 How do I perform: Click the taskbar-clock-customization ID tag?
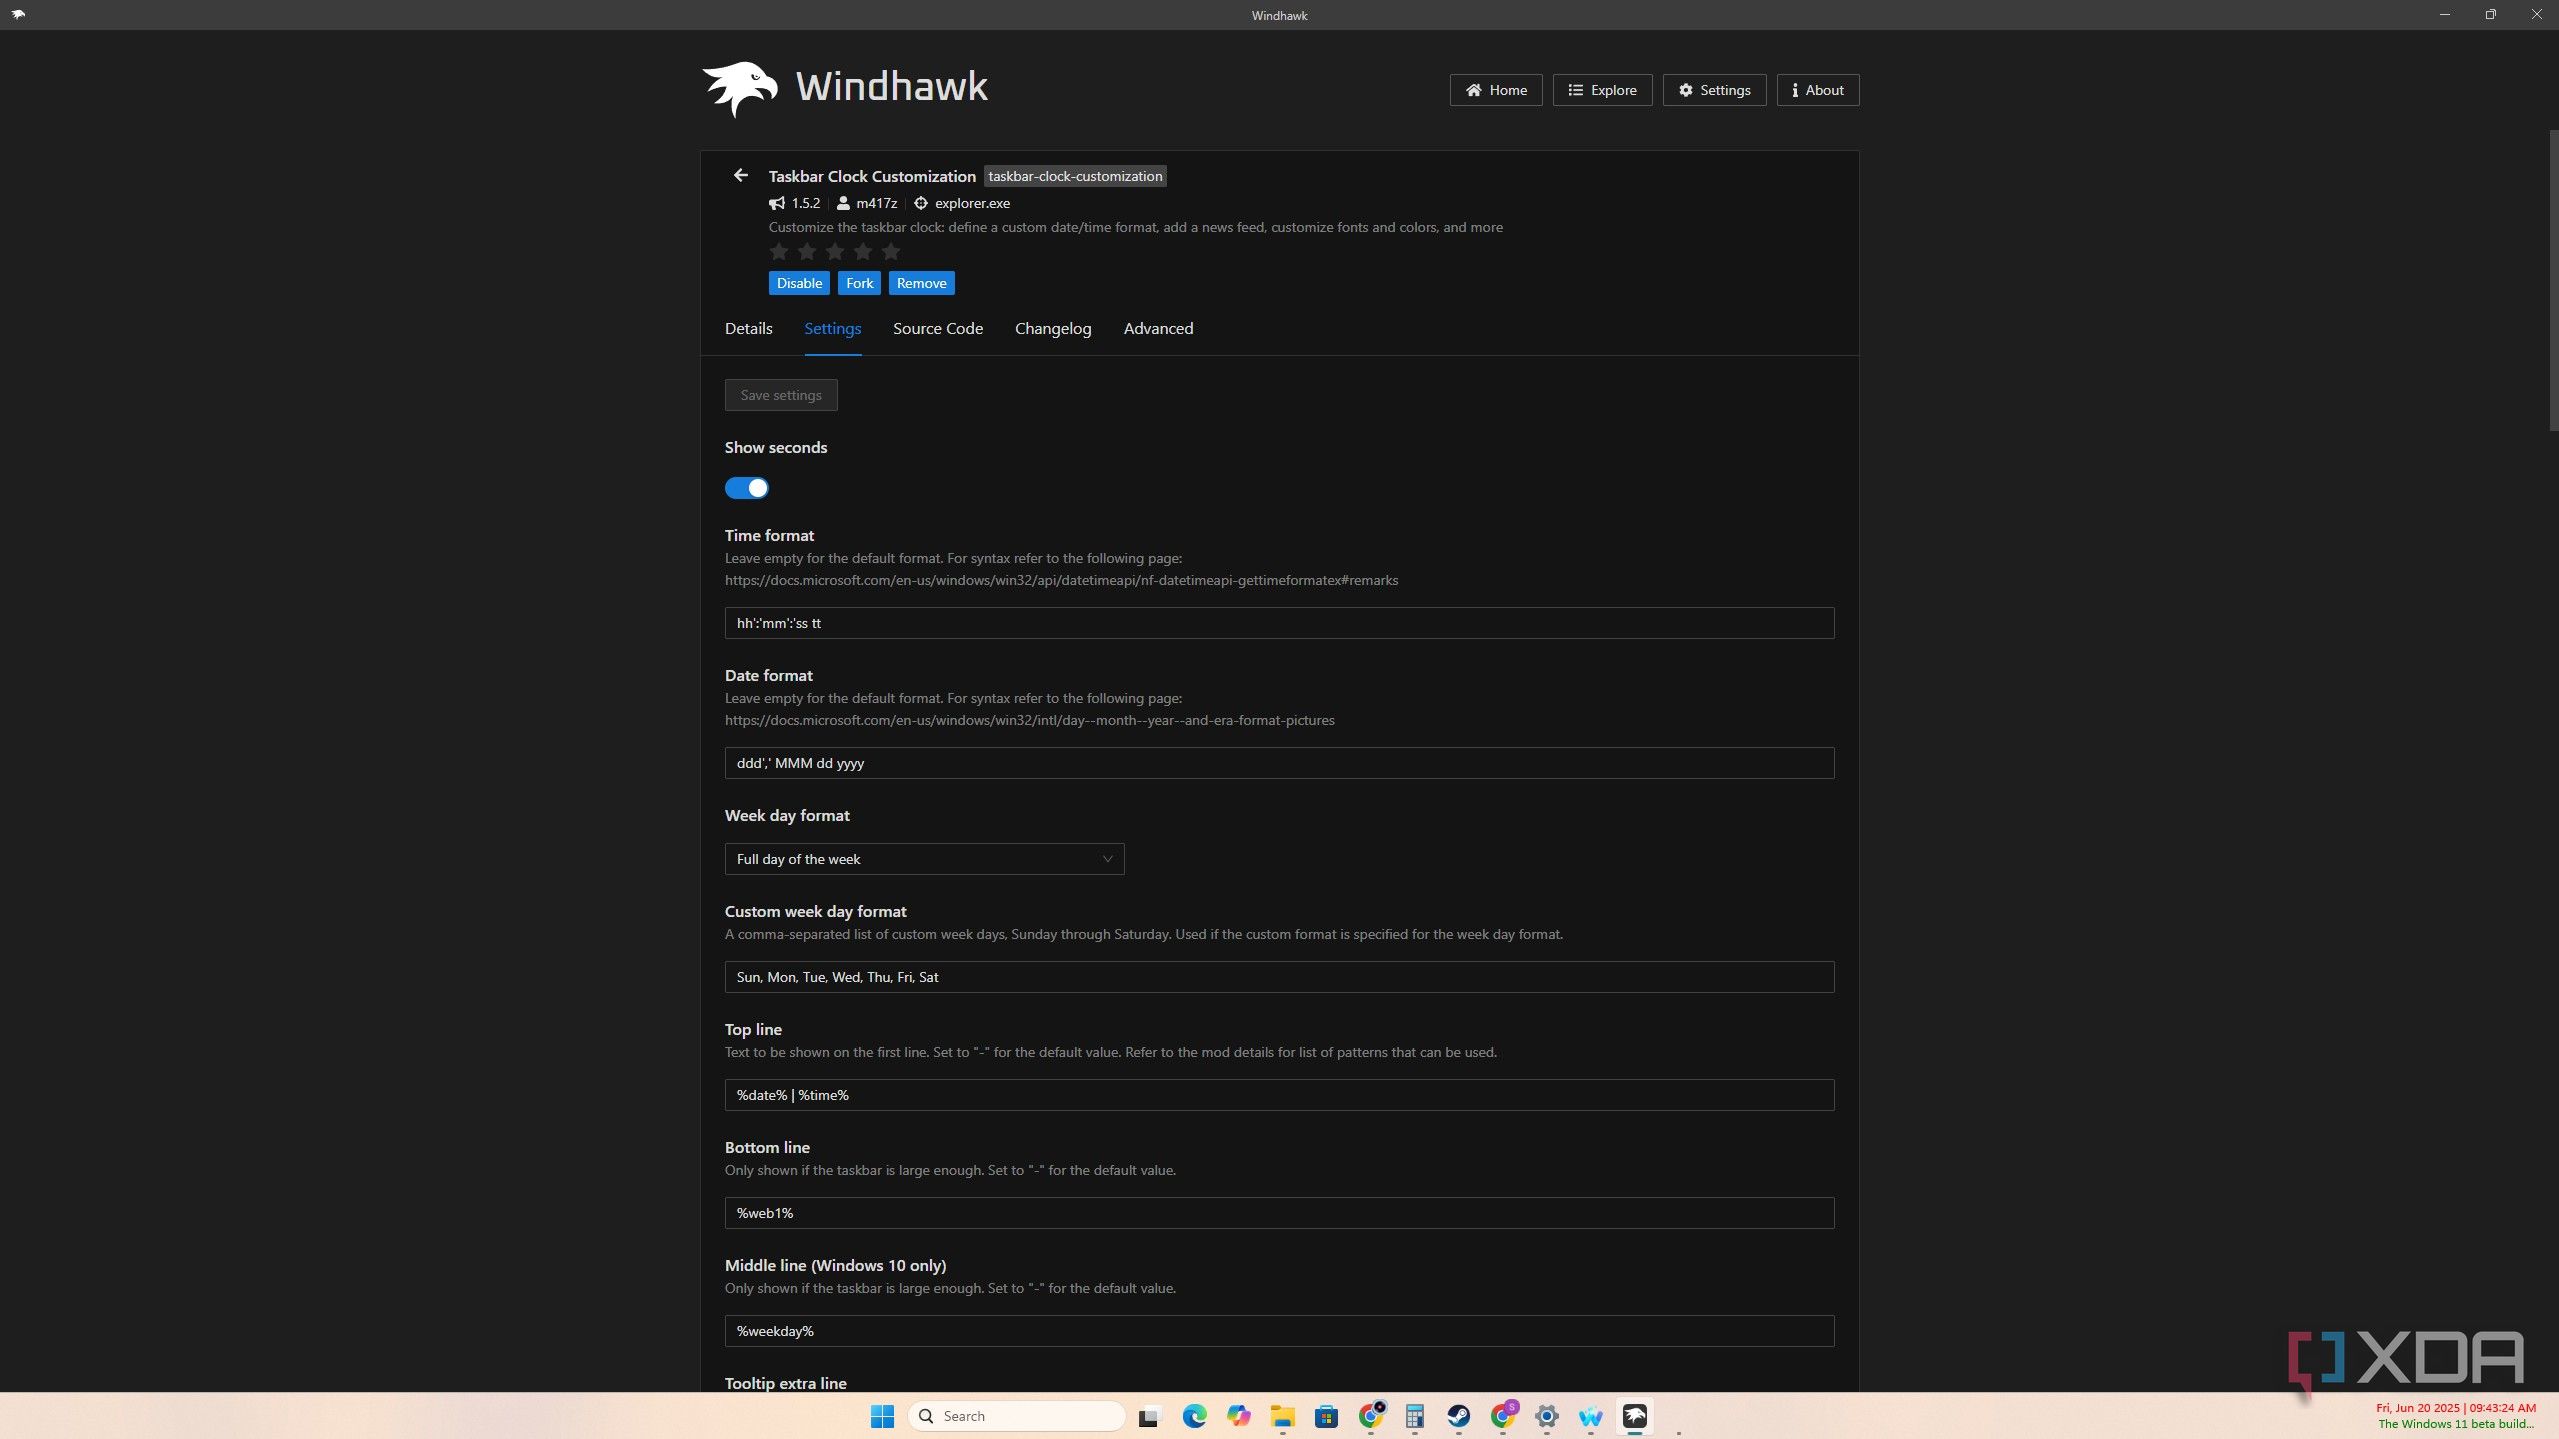tap(1075, 176)
